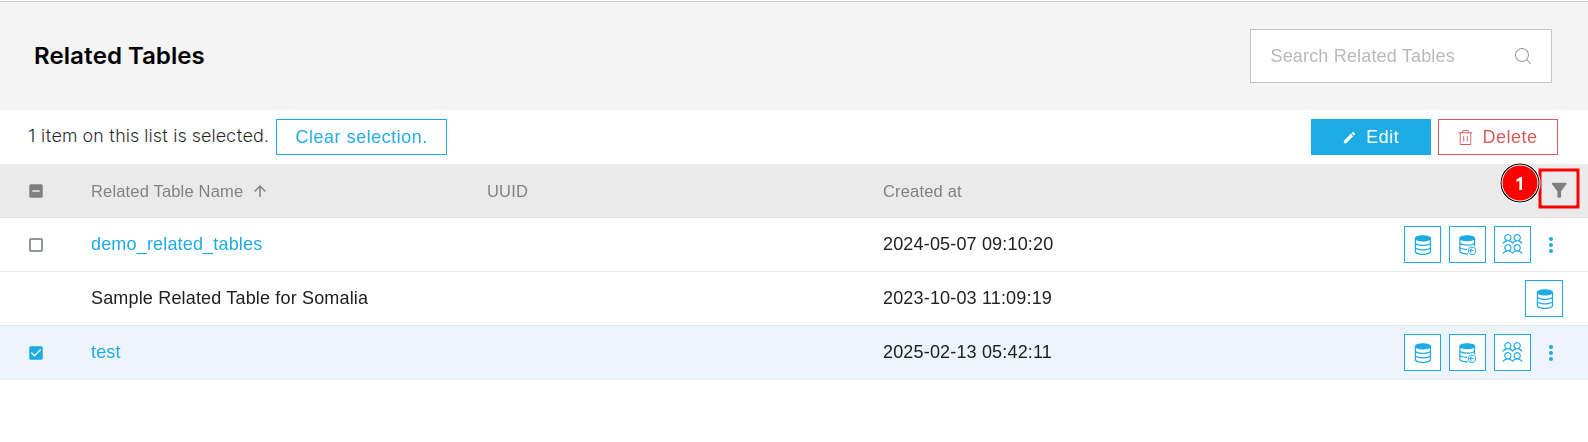Image resolution: width=1588 pixels, height=442 pixels.
Task: Click the Edit button
Action: pyautogui.click(x=1371, y=137)
